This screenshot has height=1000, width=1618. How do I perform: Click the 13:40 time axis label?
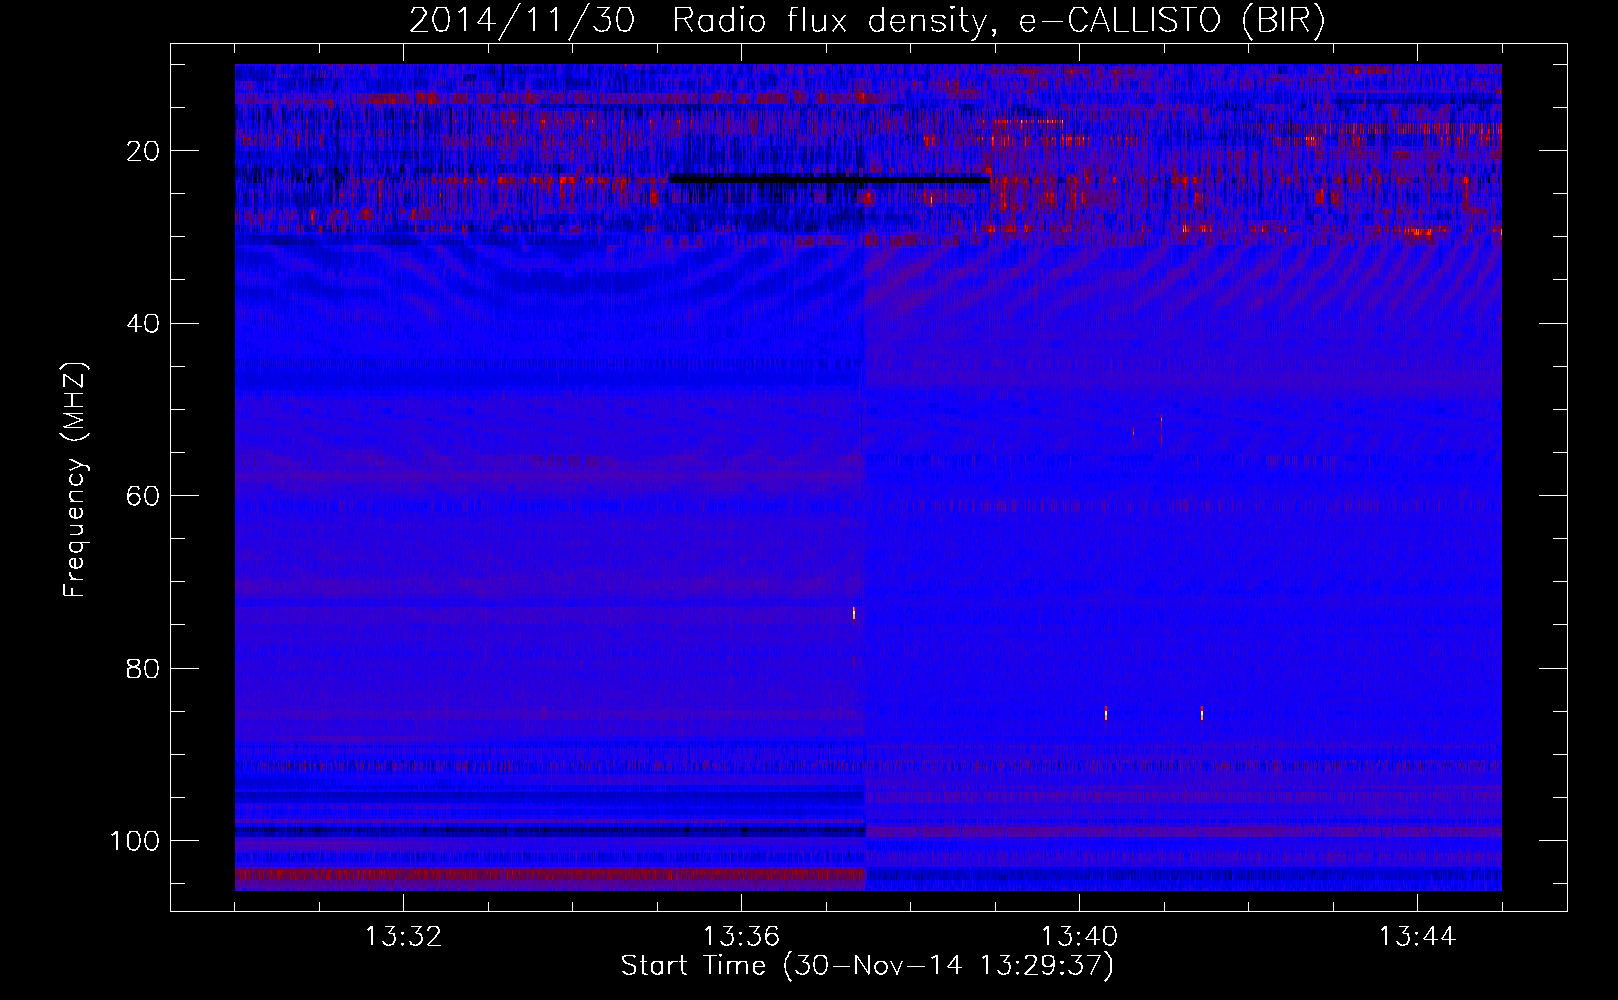1079,937
